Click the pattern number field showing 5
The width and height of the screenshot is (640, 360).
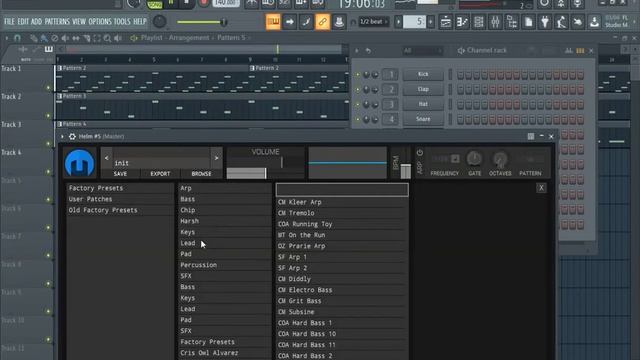(x=414, y=22)
